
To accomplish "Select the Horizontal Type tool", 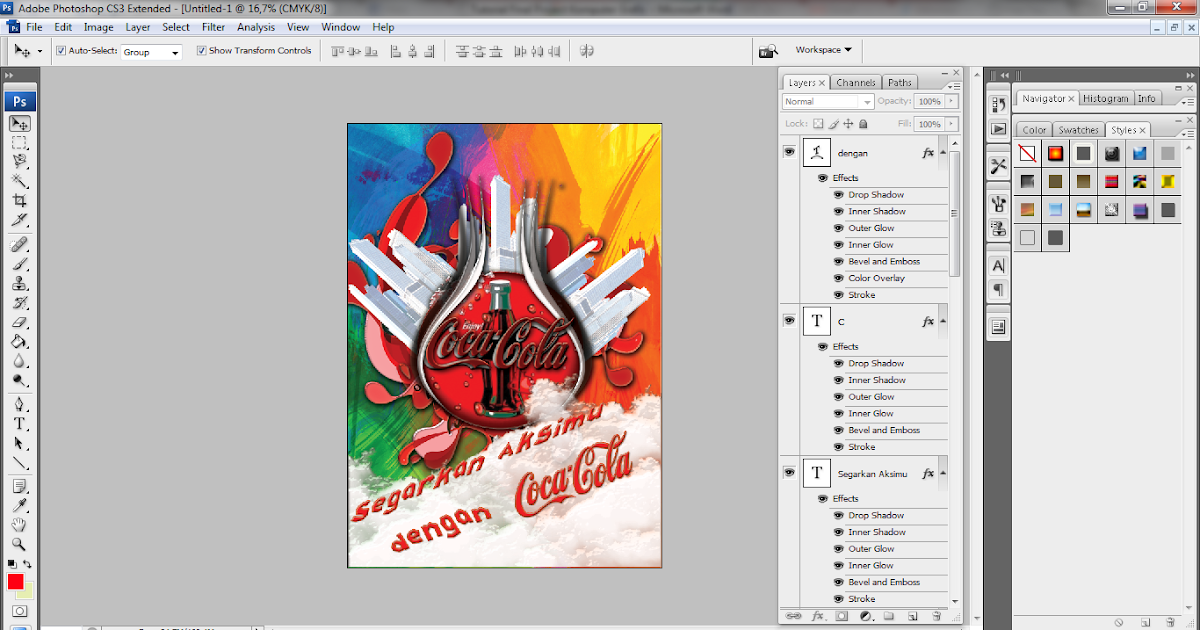I will click(x=20, y=423).
